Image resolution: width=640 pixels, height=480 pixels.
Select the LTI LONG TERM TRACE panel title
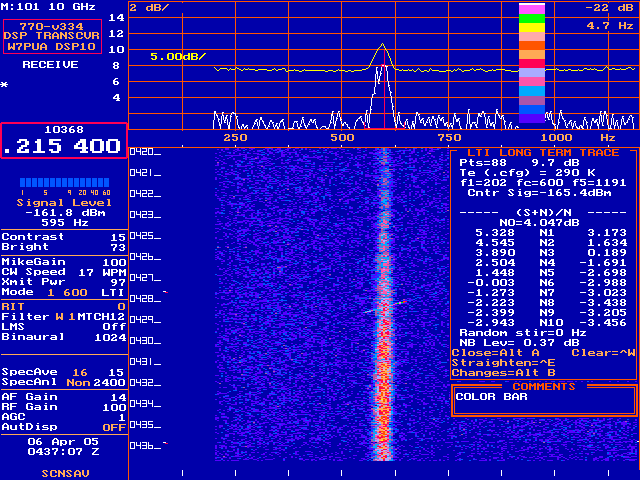point(543,152)
